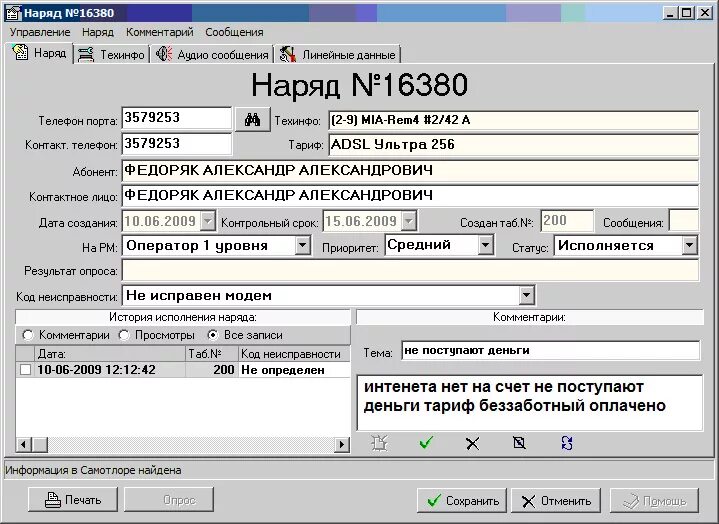
Task: Select the Комментарии radio button
Action: point(28,335)
